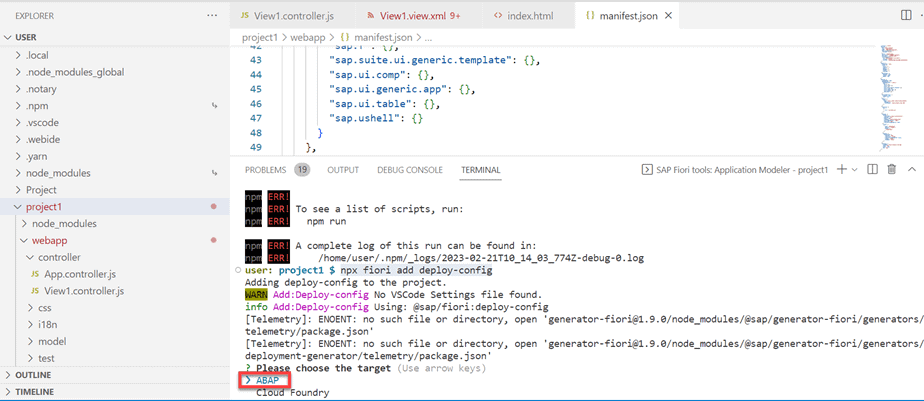Choose ABAP as deploy target
This screenshot has height=401, width=924.
[x=267, y=380]
